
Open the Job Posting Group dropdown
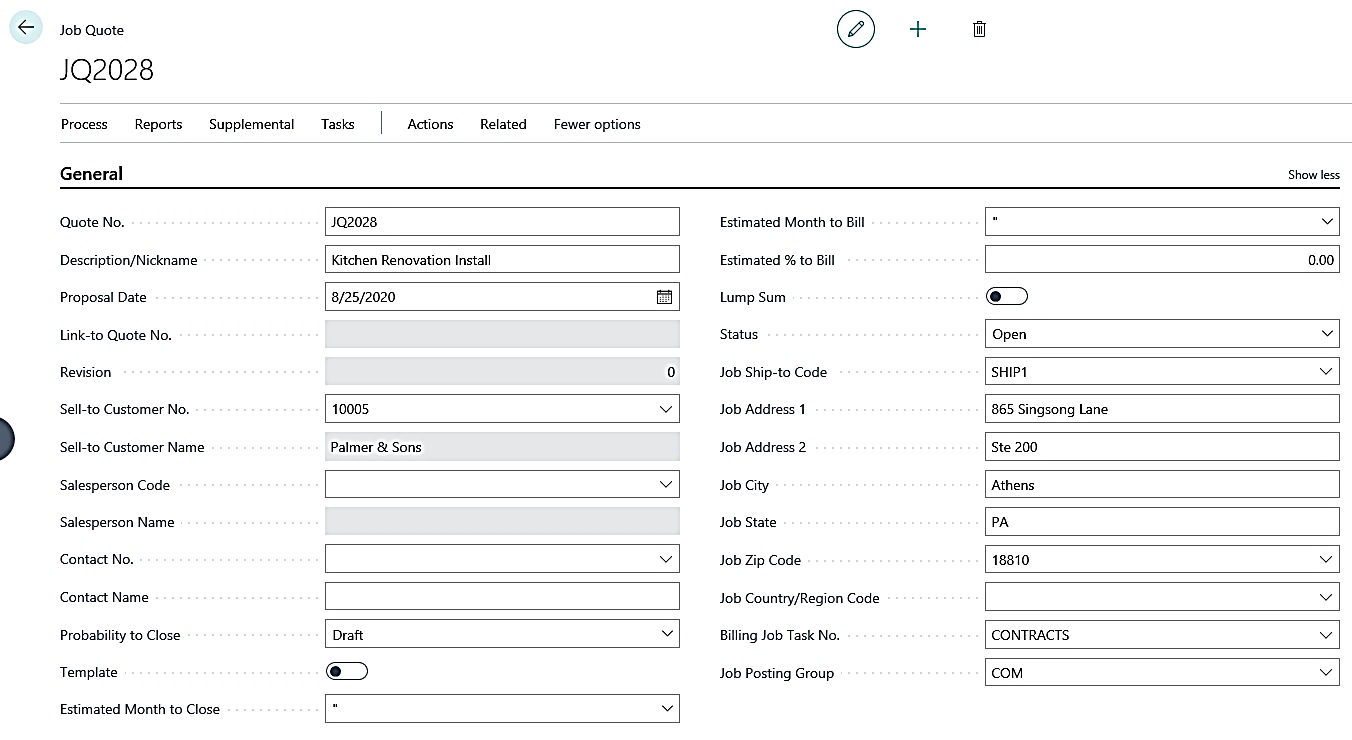tap(1326, 673)
